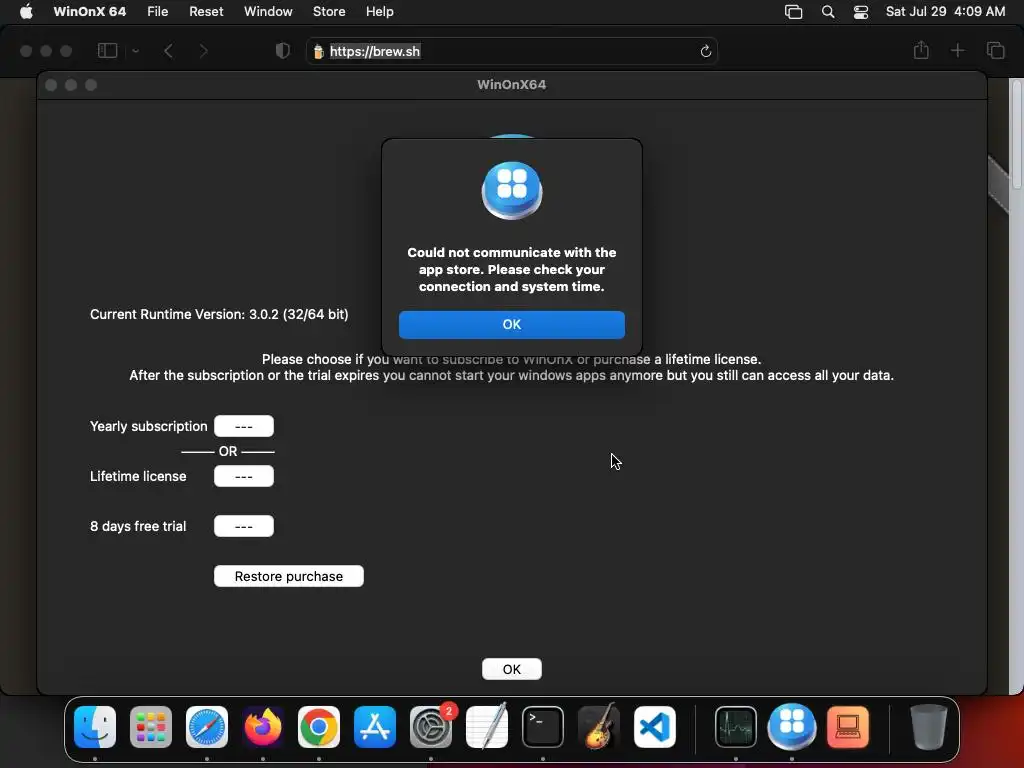Open the Store menu
The width and height of the screenshot is (1024, 768).
[329, 12]
